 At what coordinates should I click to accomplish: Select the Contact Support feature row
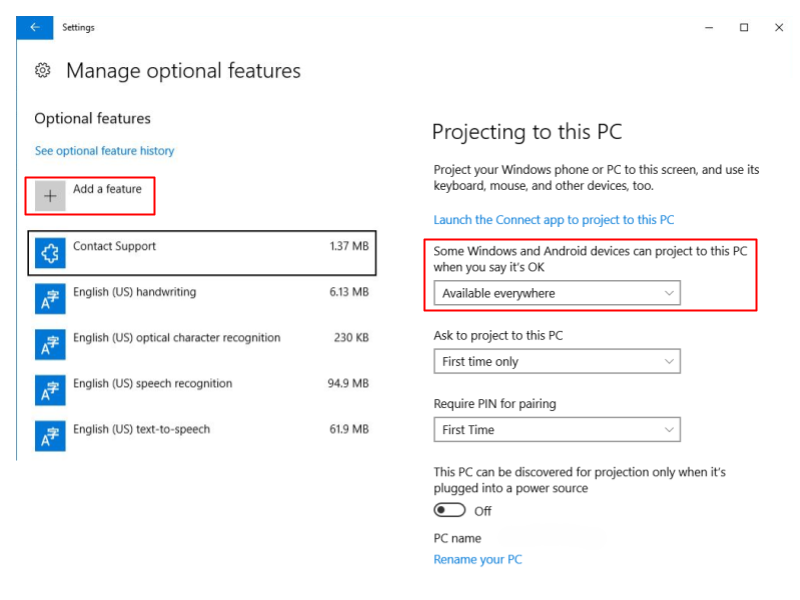pos(202,254)
